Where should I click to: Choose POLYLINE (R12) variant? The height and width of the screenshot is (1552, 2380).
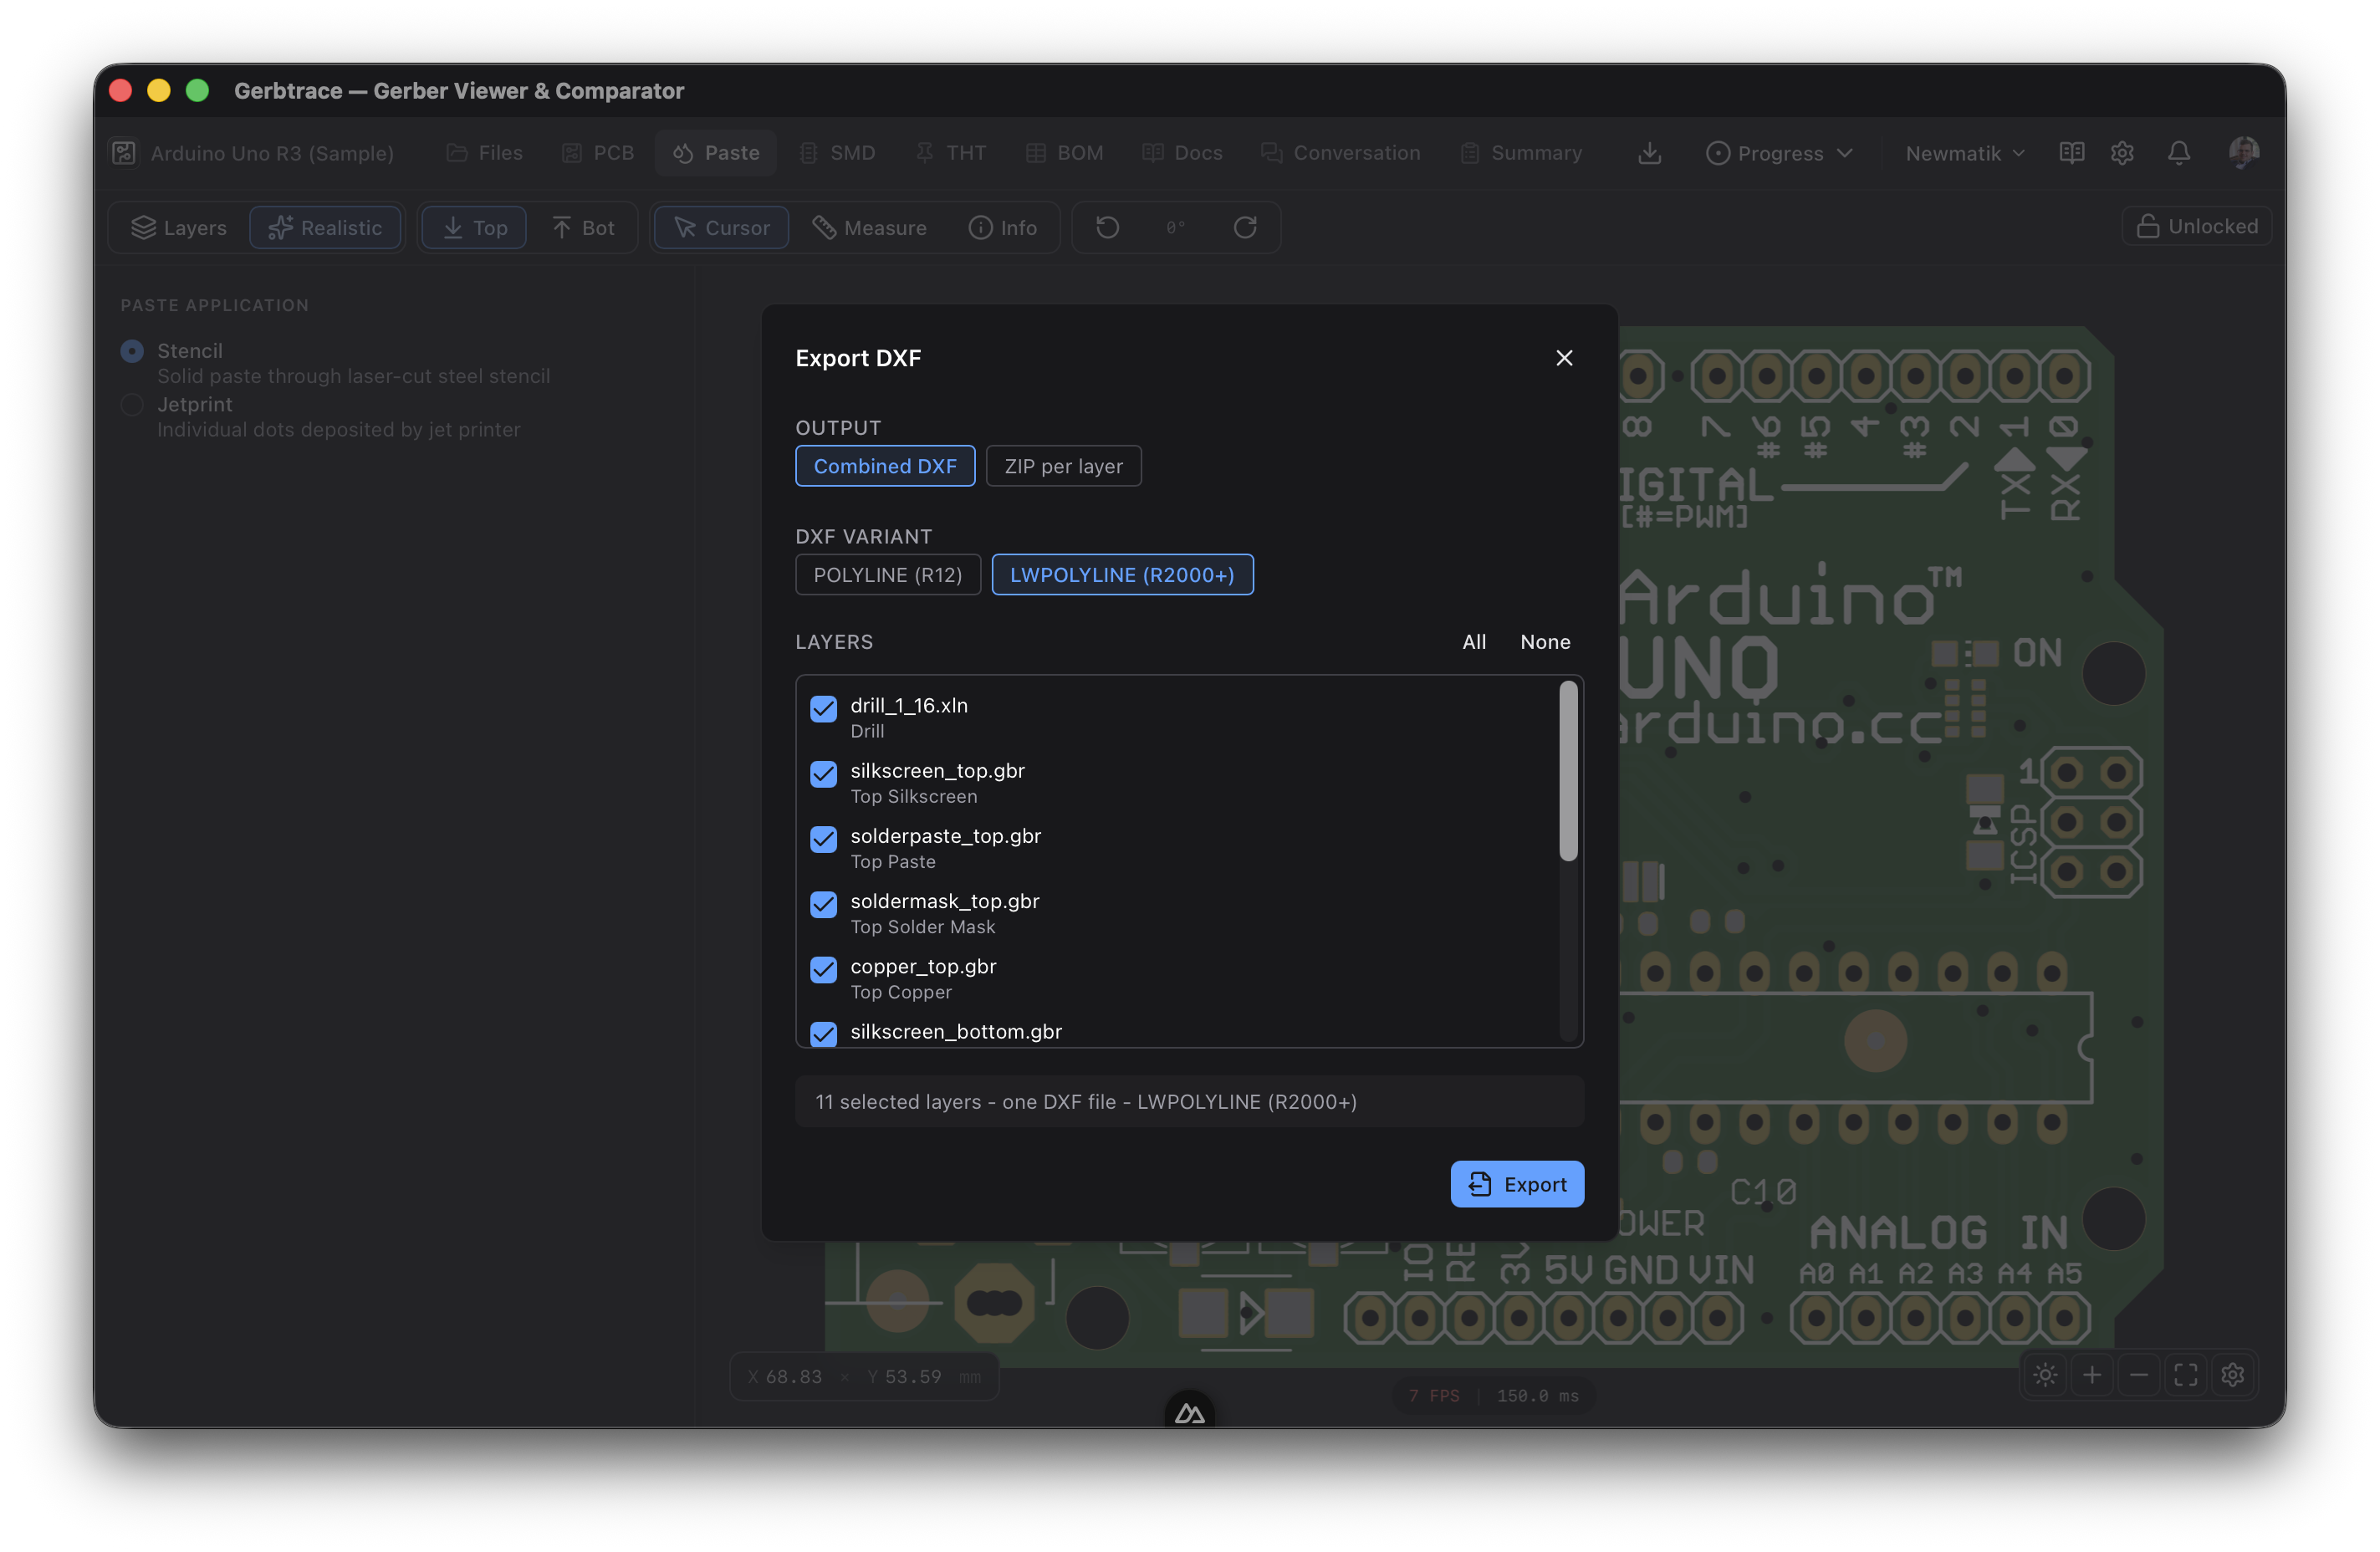pos(887,575)
